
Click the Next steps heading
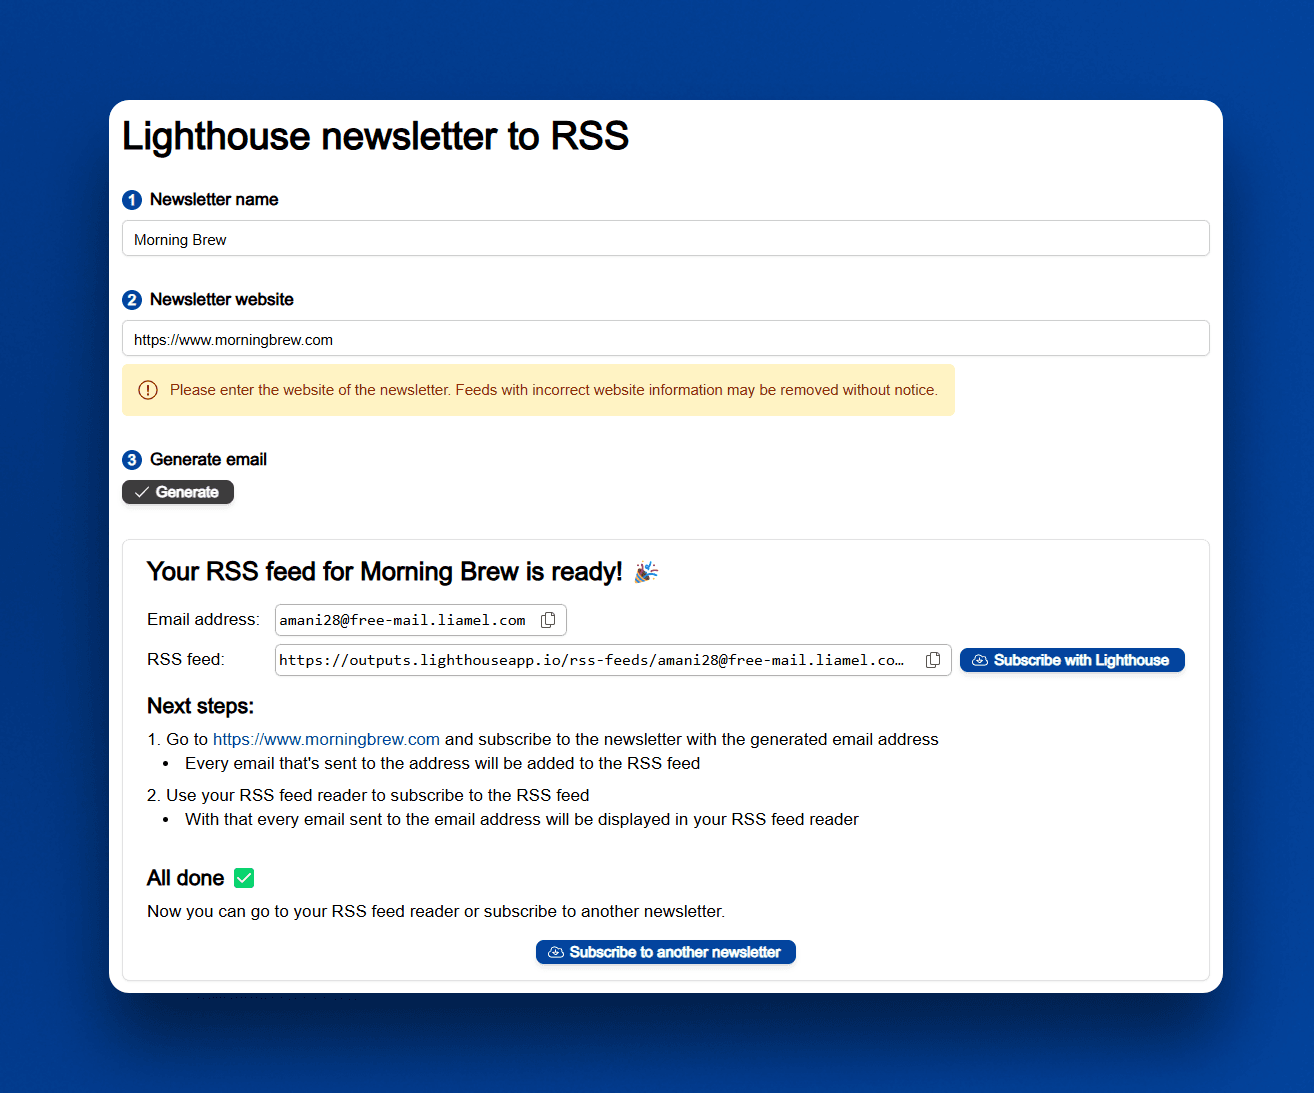[200, 706]
